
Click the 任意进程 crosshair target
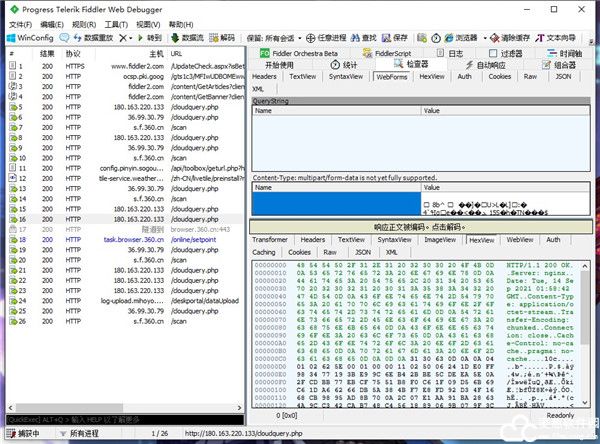point(326,38)
